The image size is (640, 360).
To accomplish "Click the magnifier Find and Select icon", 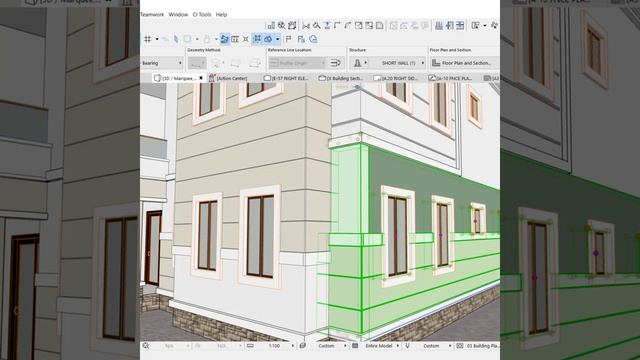I will (282, 25).
